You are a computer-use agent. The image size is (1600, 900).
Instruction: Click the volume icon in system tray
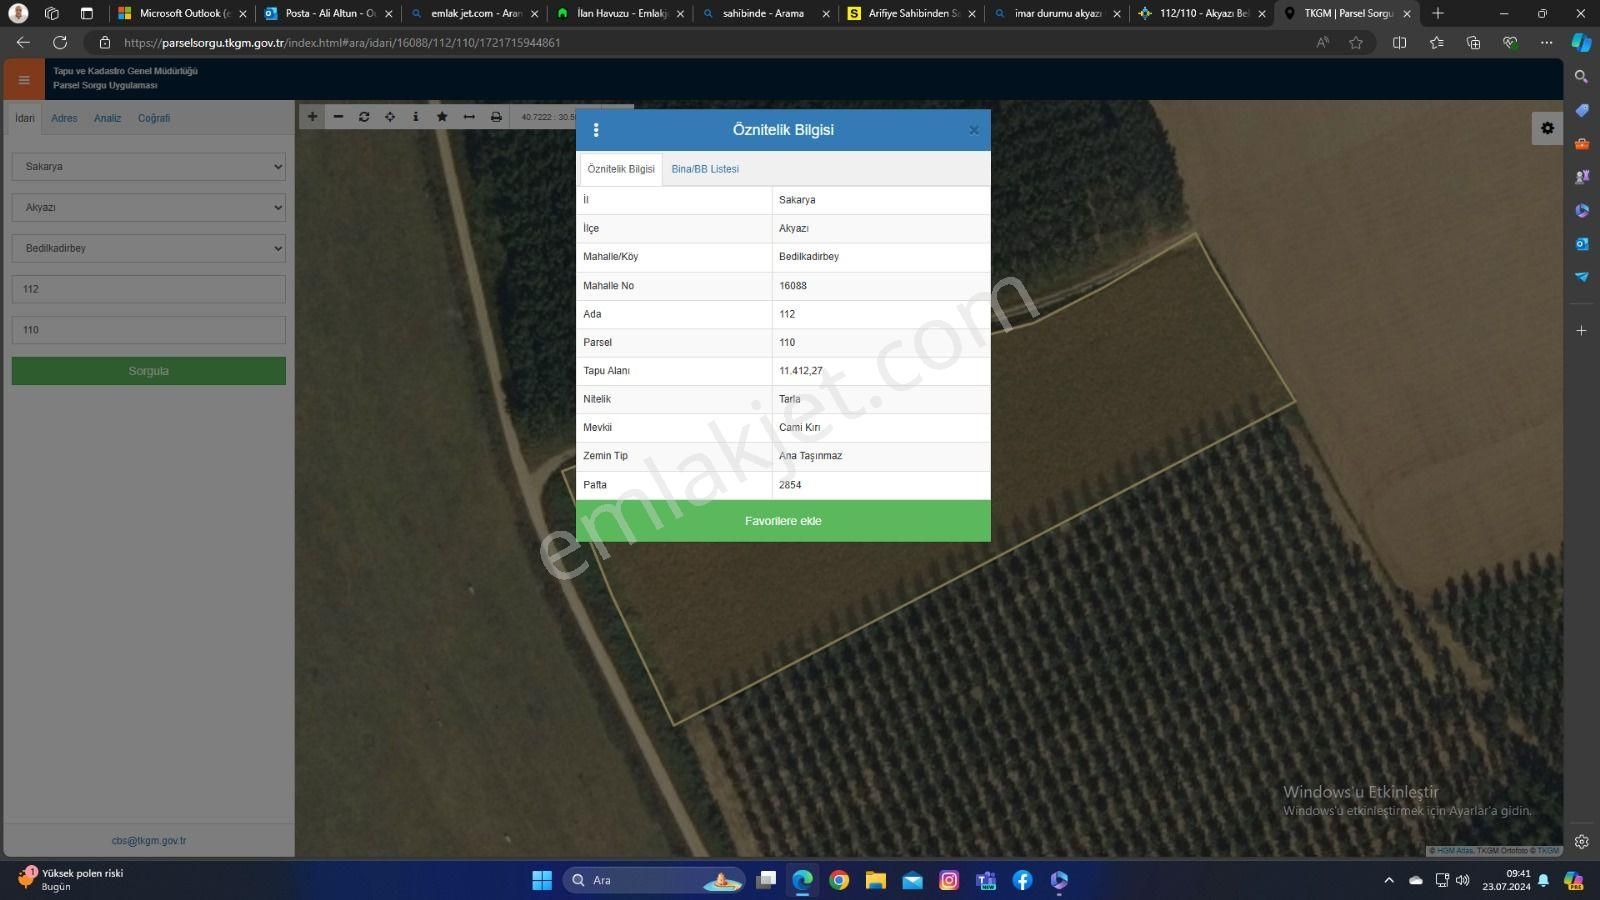tap(1463, 880)
